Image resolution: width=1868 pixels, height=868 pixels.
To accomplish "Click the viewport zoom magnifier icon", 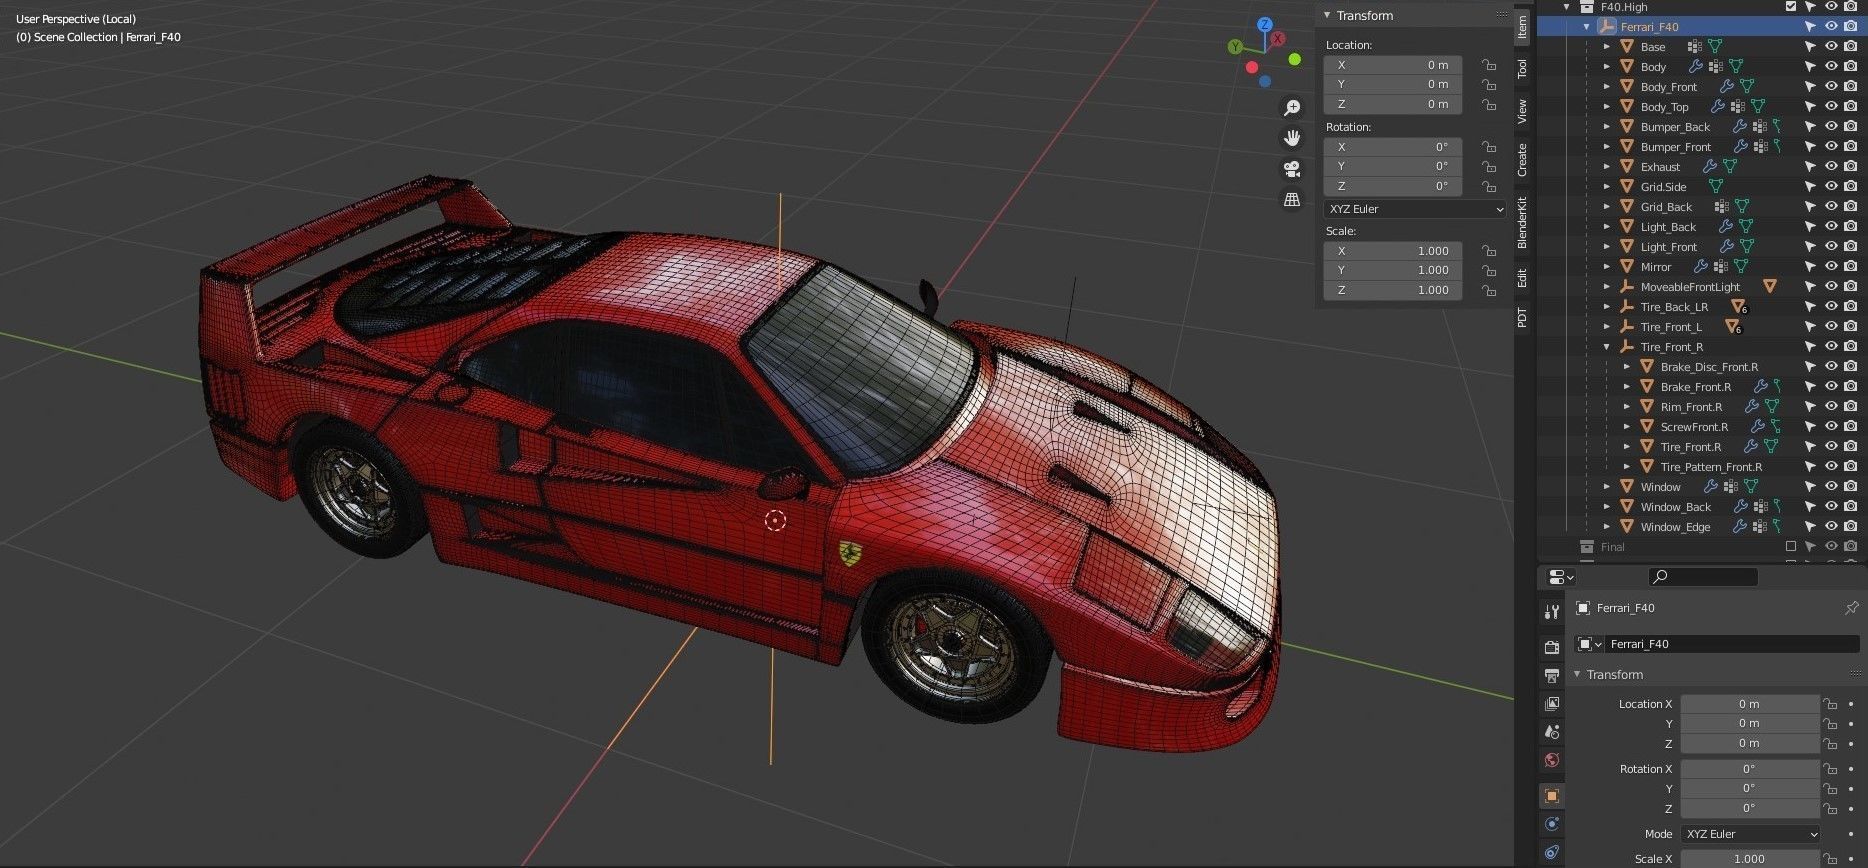I will (1292, 107).
